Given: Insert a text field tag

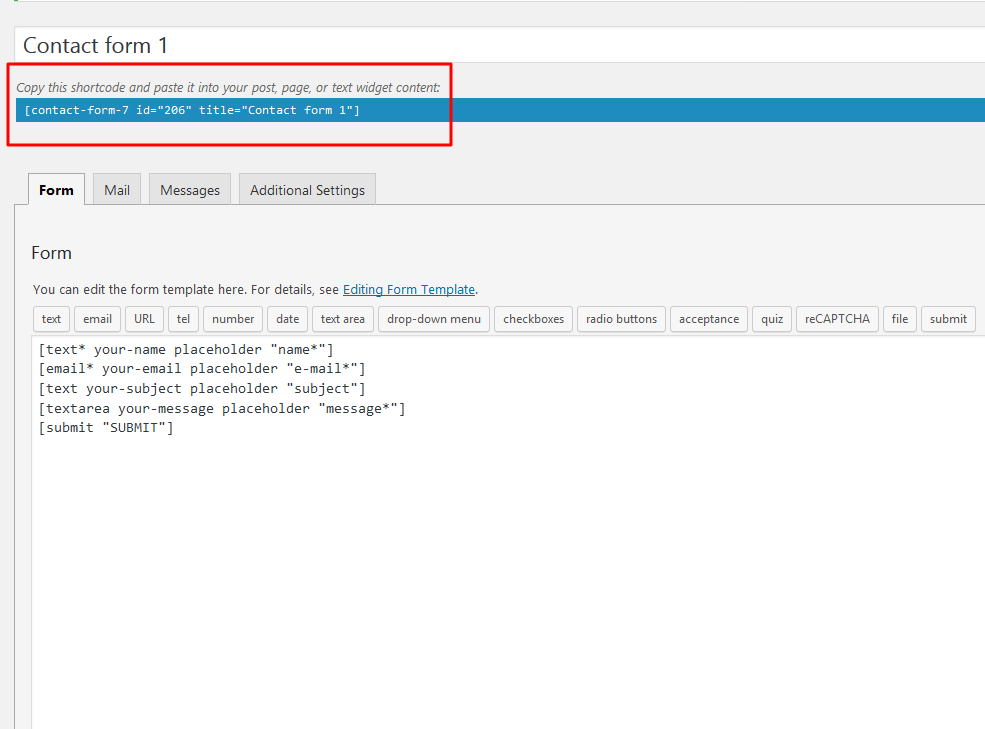Looking at the screenshot, I should [x=51, y=319].
